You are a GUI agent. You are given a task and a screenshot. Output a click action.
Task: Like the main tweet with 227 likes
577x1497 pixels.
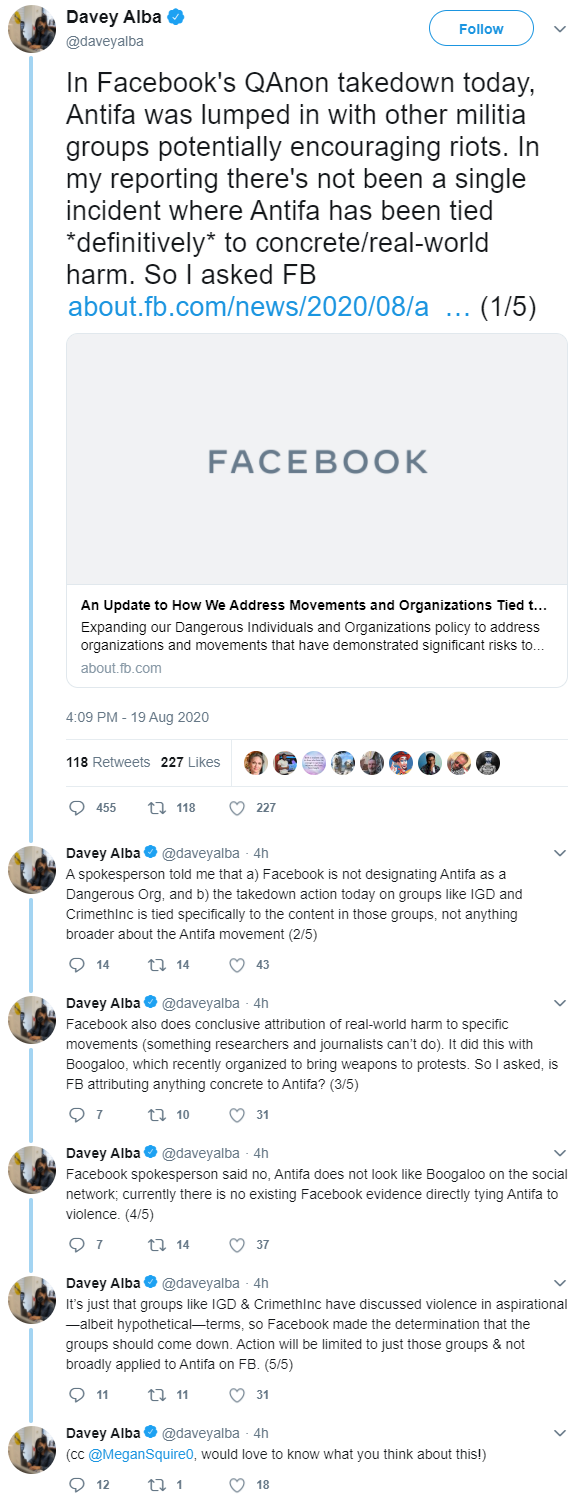(236, 807)
